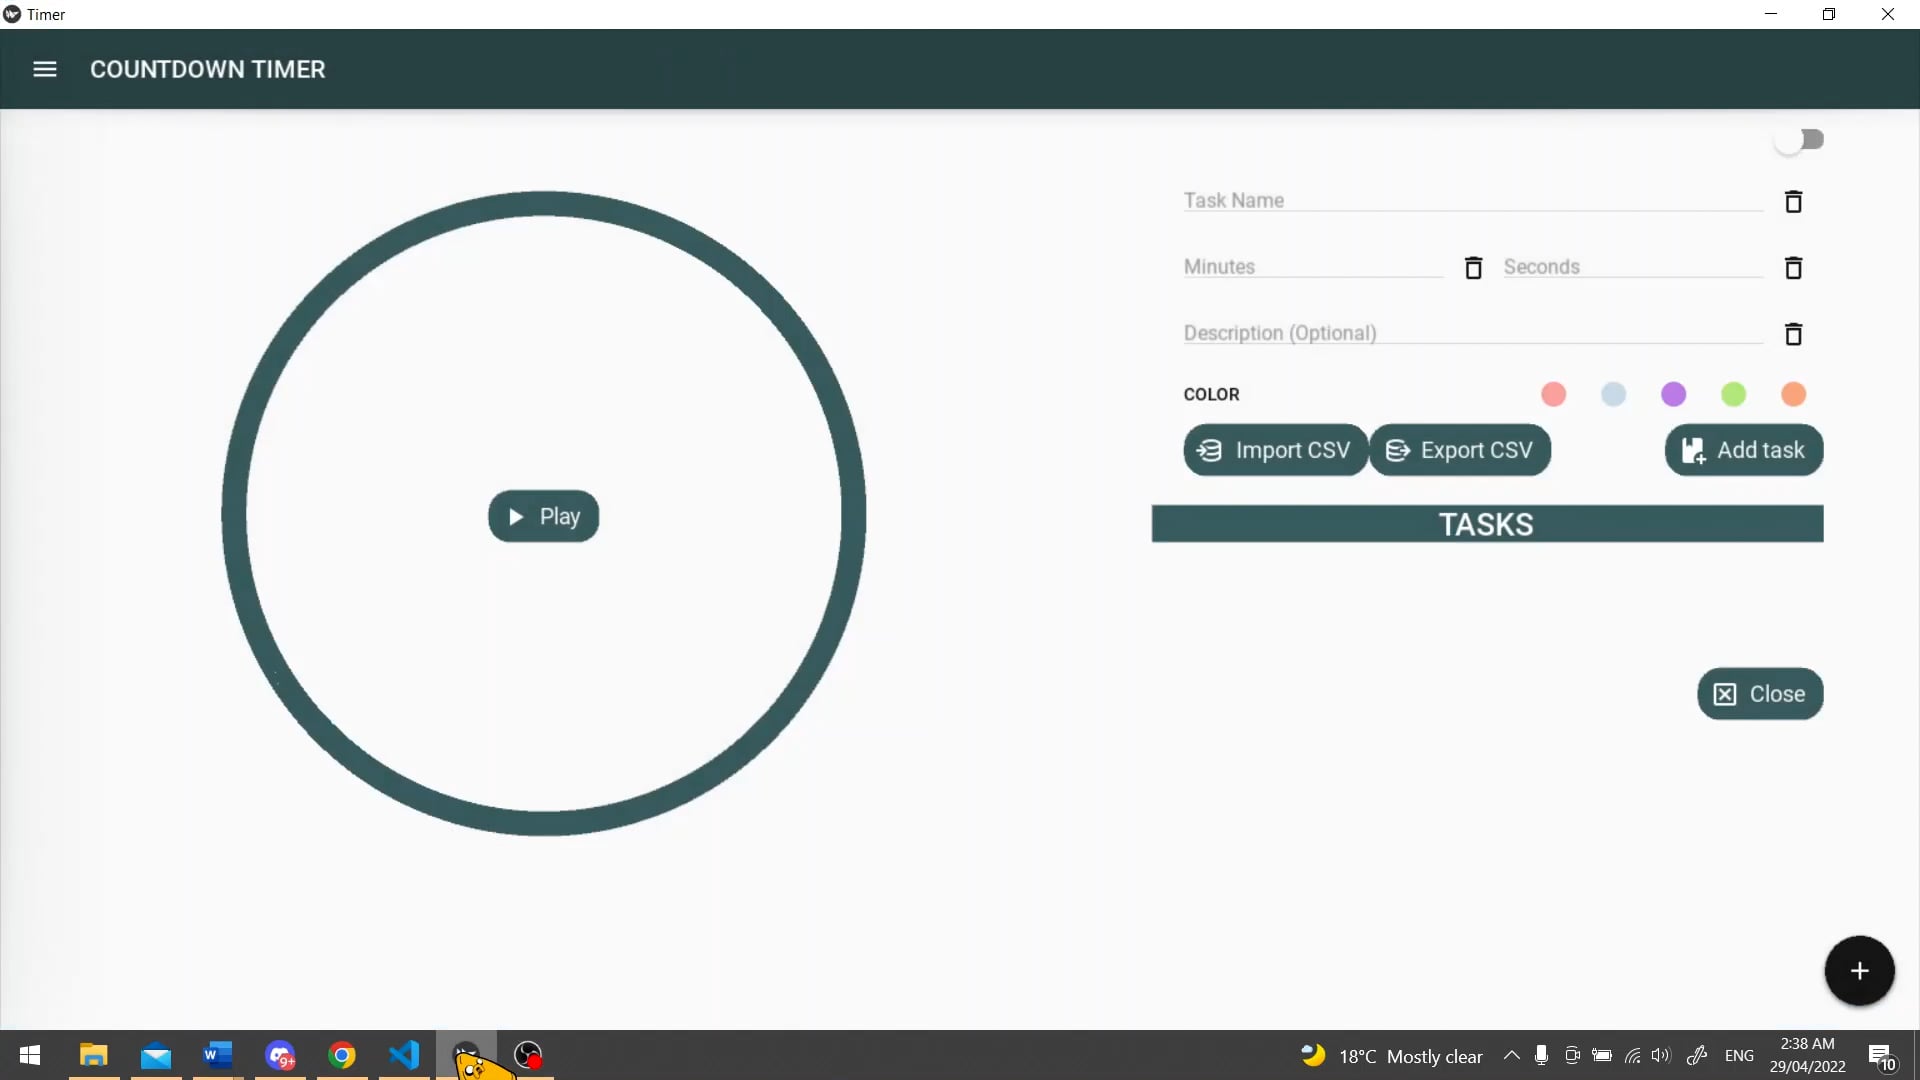Click the Minutes input field
The width and height of the screenshot is (1920, 1080).
[1319, 266]
